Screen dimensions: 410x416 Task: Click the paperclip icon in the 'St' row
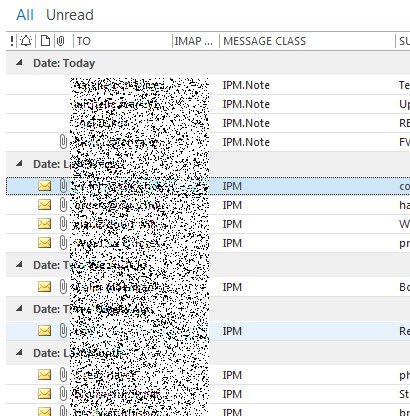(63, 394)
